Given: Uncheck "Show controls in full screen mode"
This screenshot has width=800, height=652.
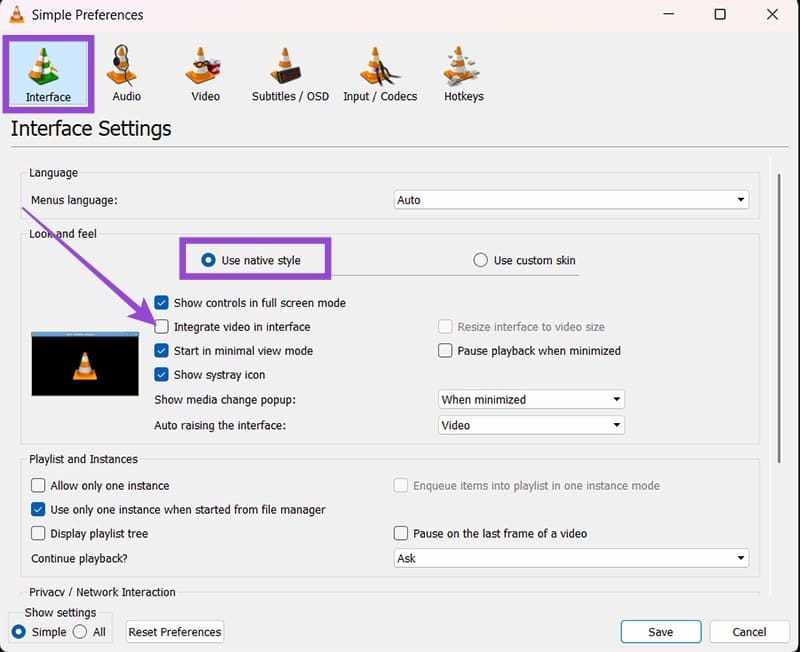Looking at the screenshot, I should 160,302.
